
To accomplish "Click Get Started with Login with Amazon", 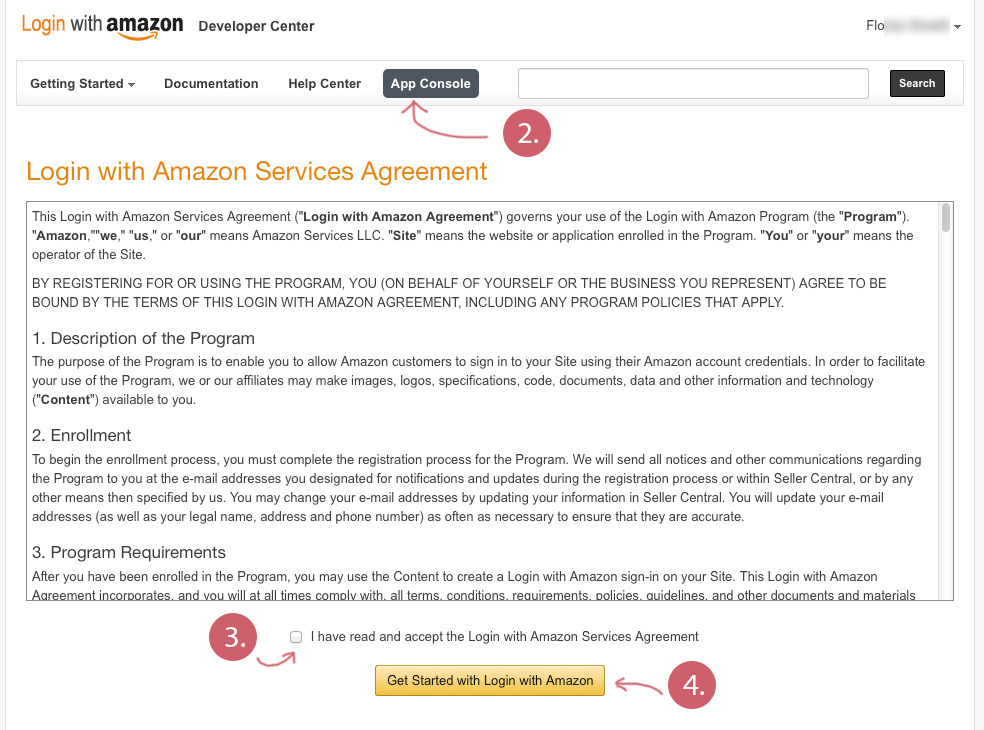I will point(490,681).
